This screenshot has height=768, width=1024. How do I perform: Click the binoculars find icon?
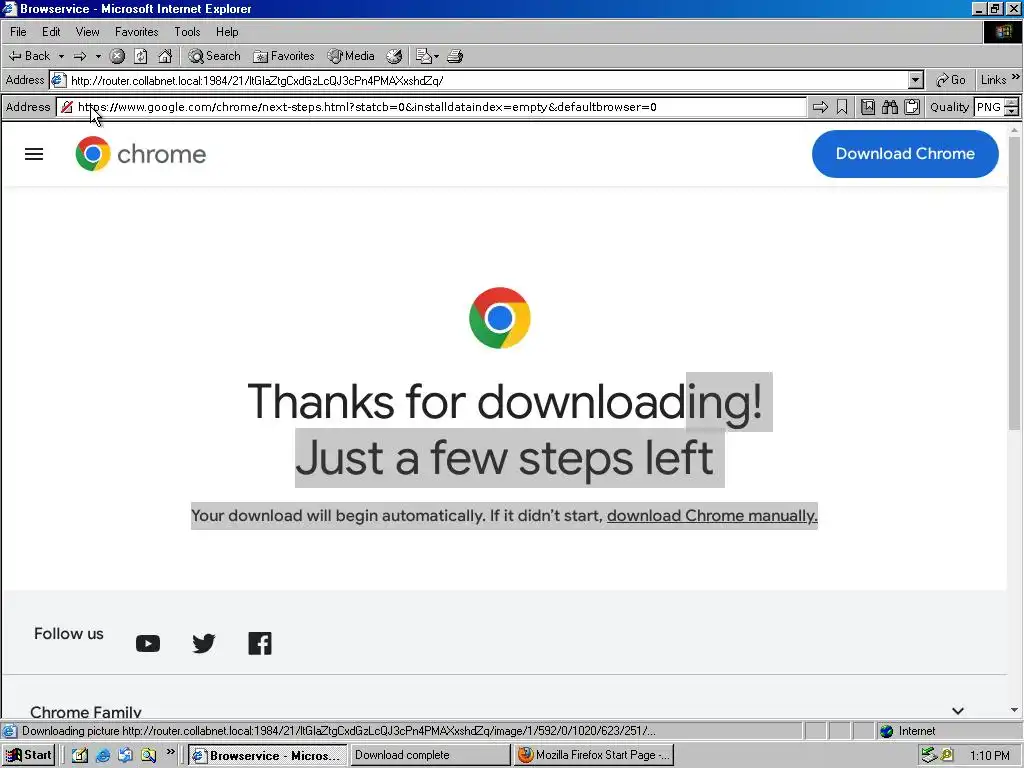[890, 107]
